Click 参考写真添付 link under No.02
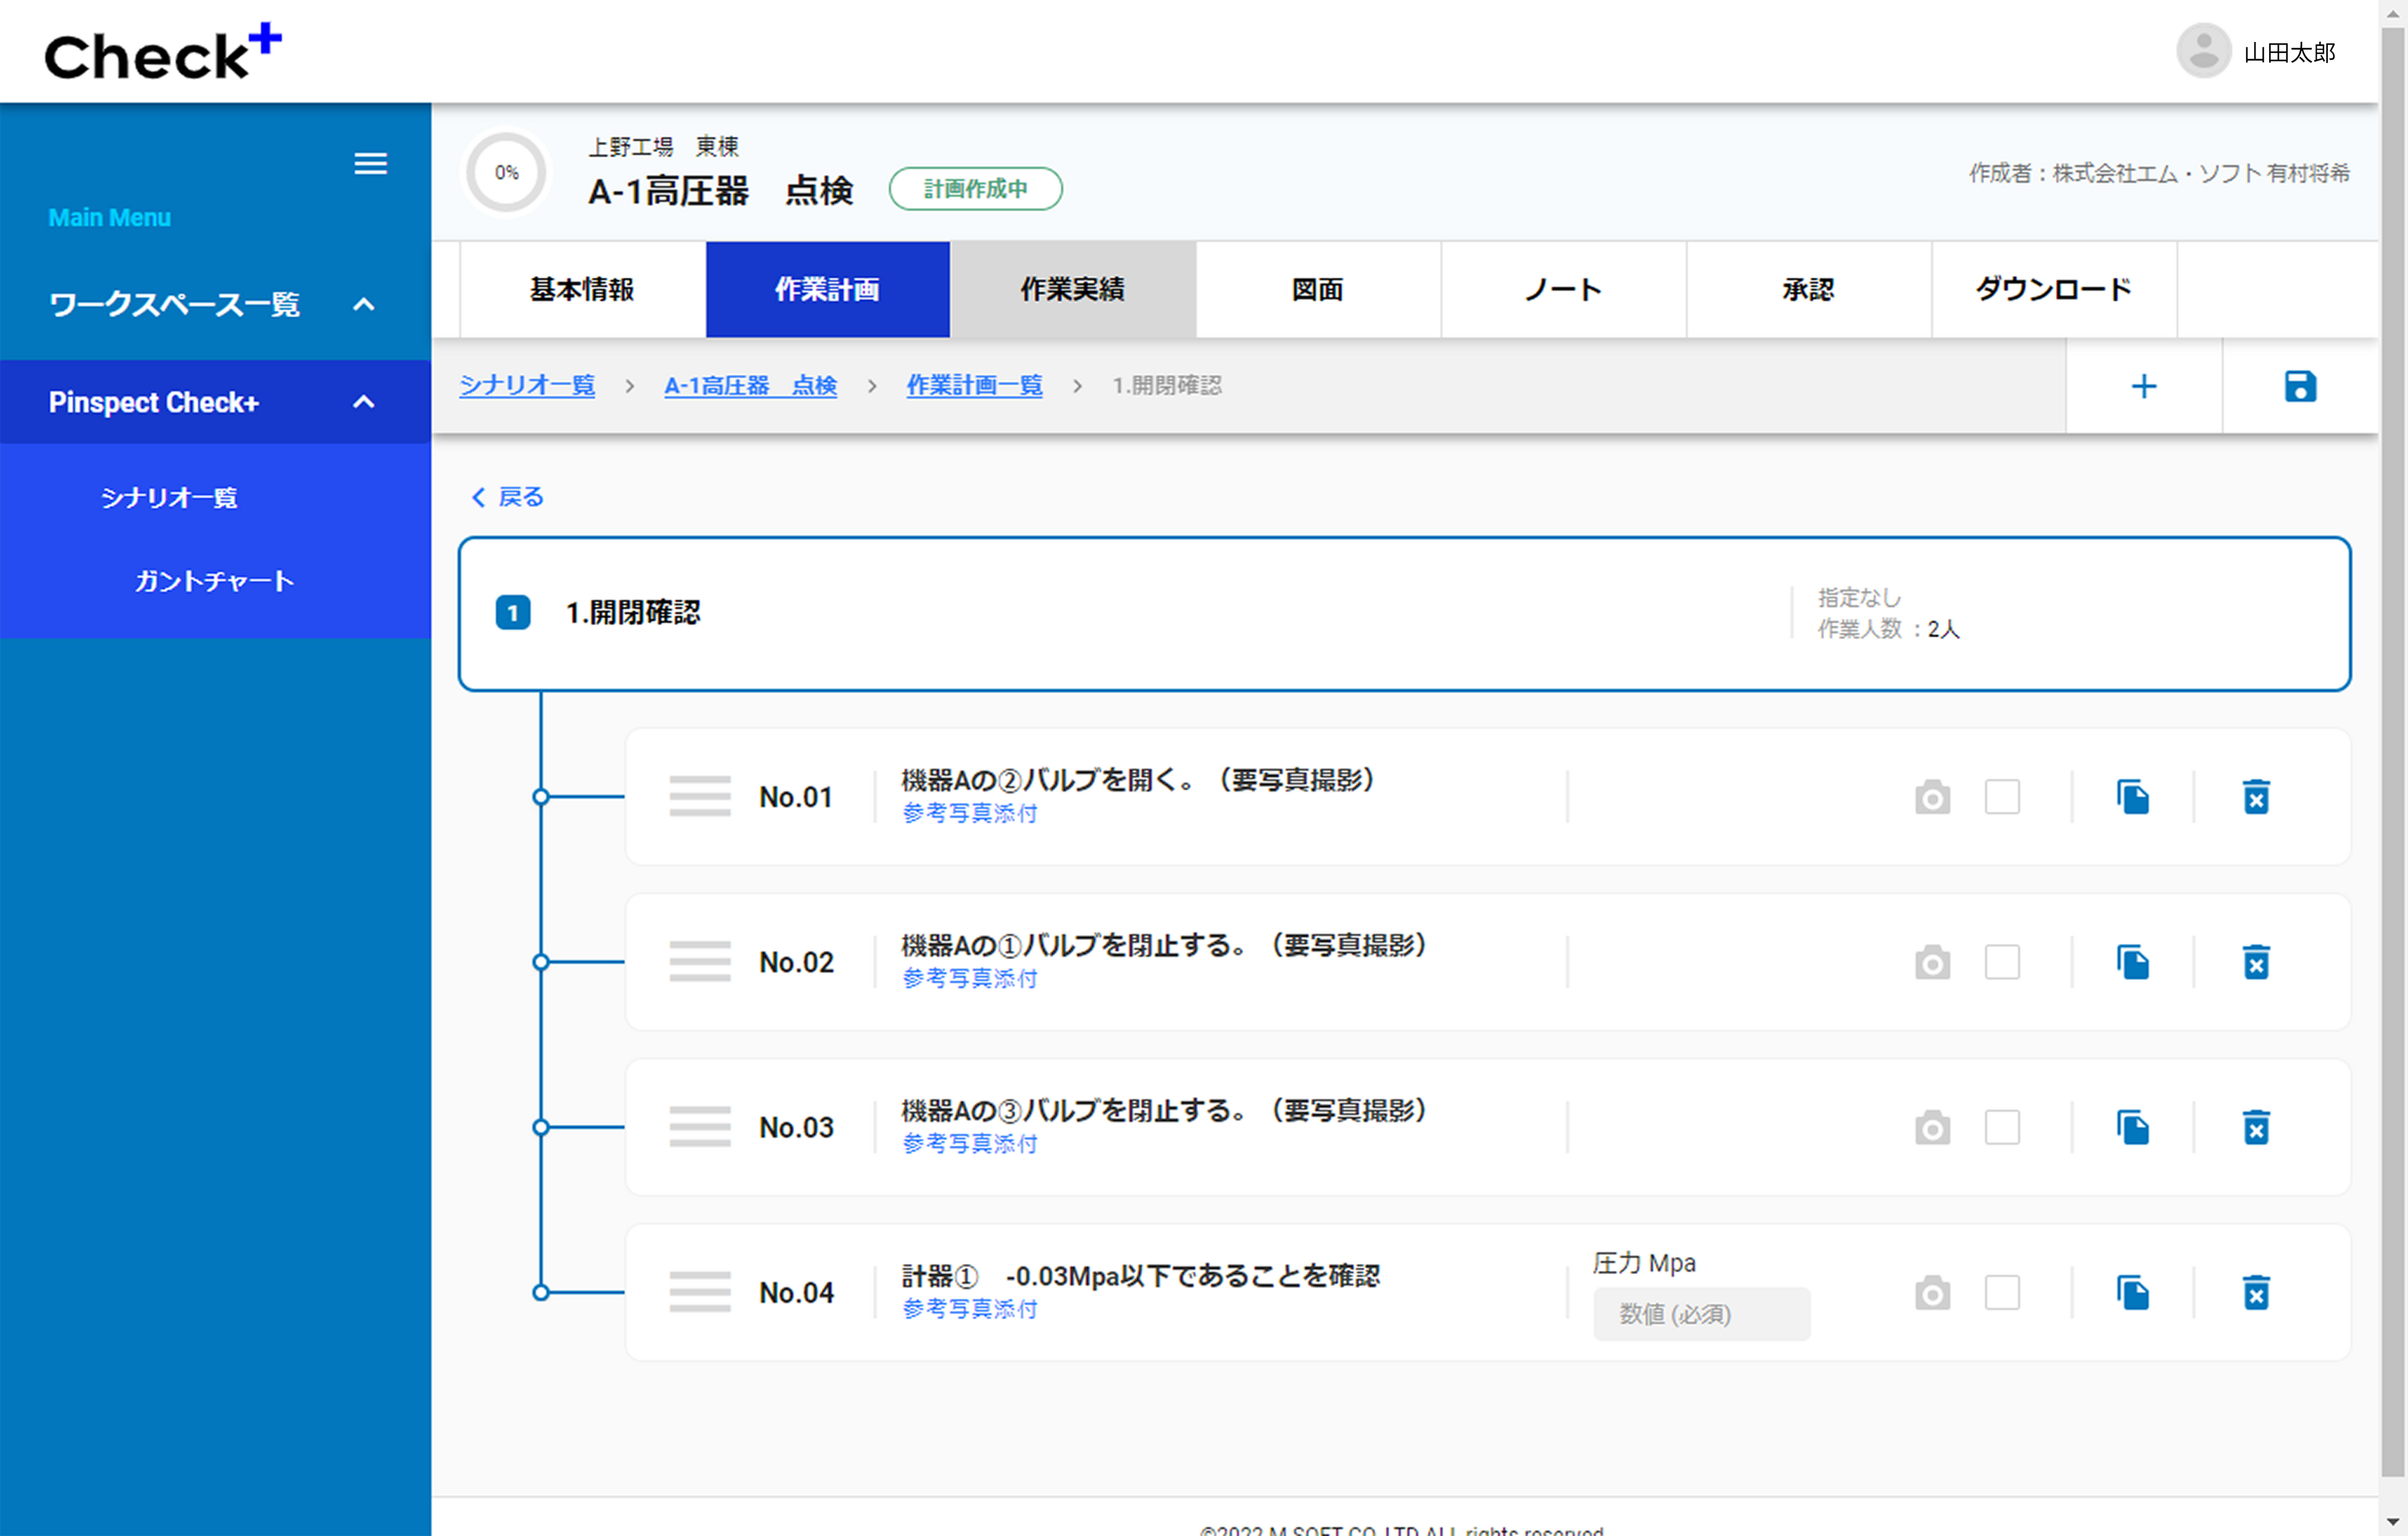This screenshot has height=1536, width=2408. tap(969, 978)
